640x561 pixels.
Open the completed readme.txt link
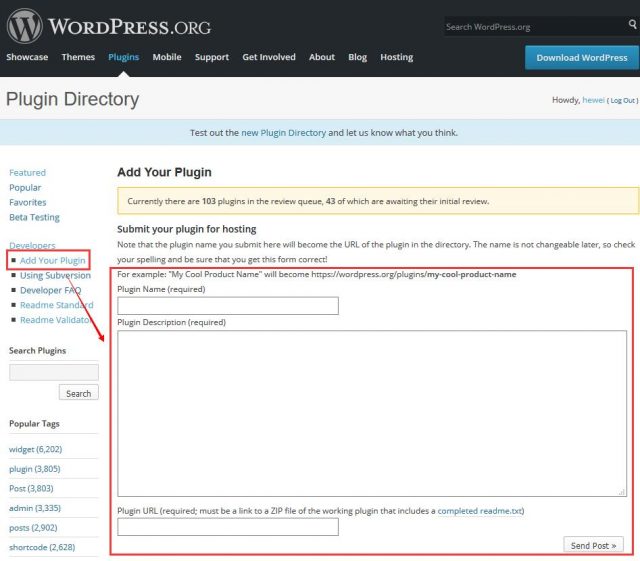480,511
